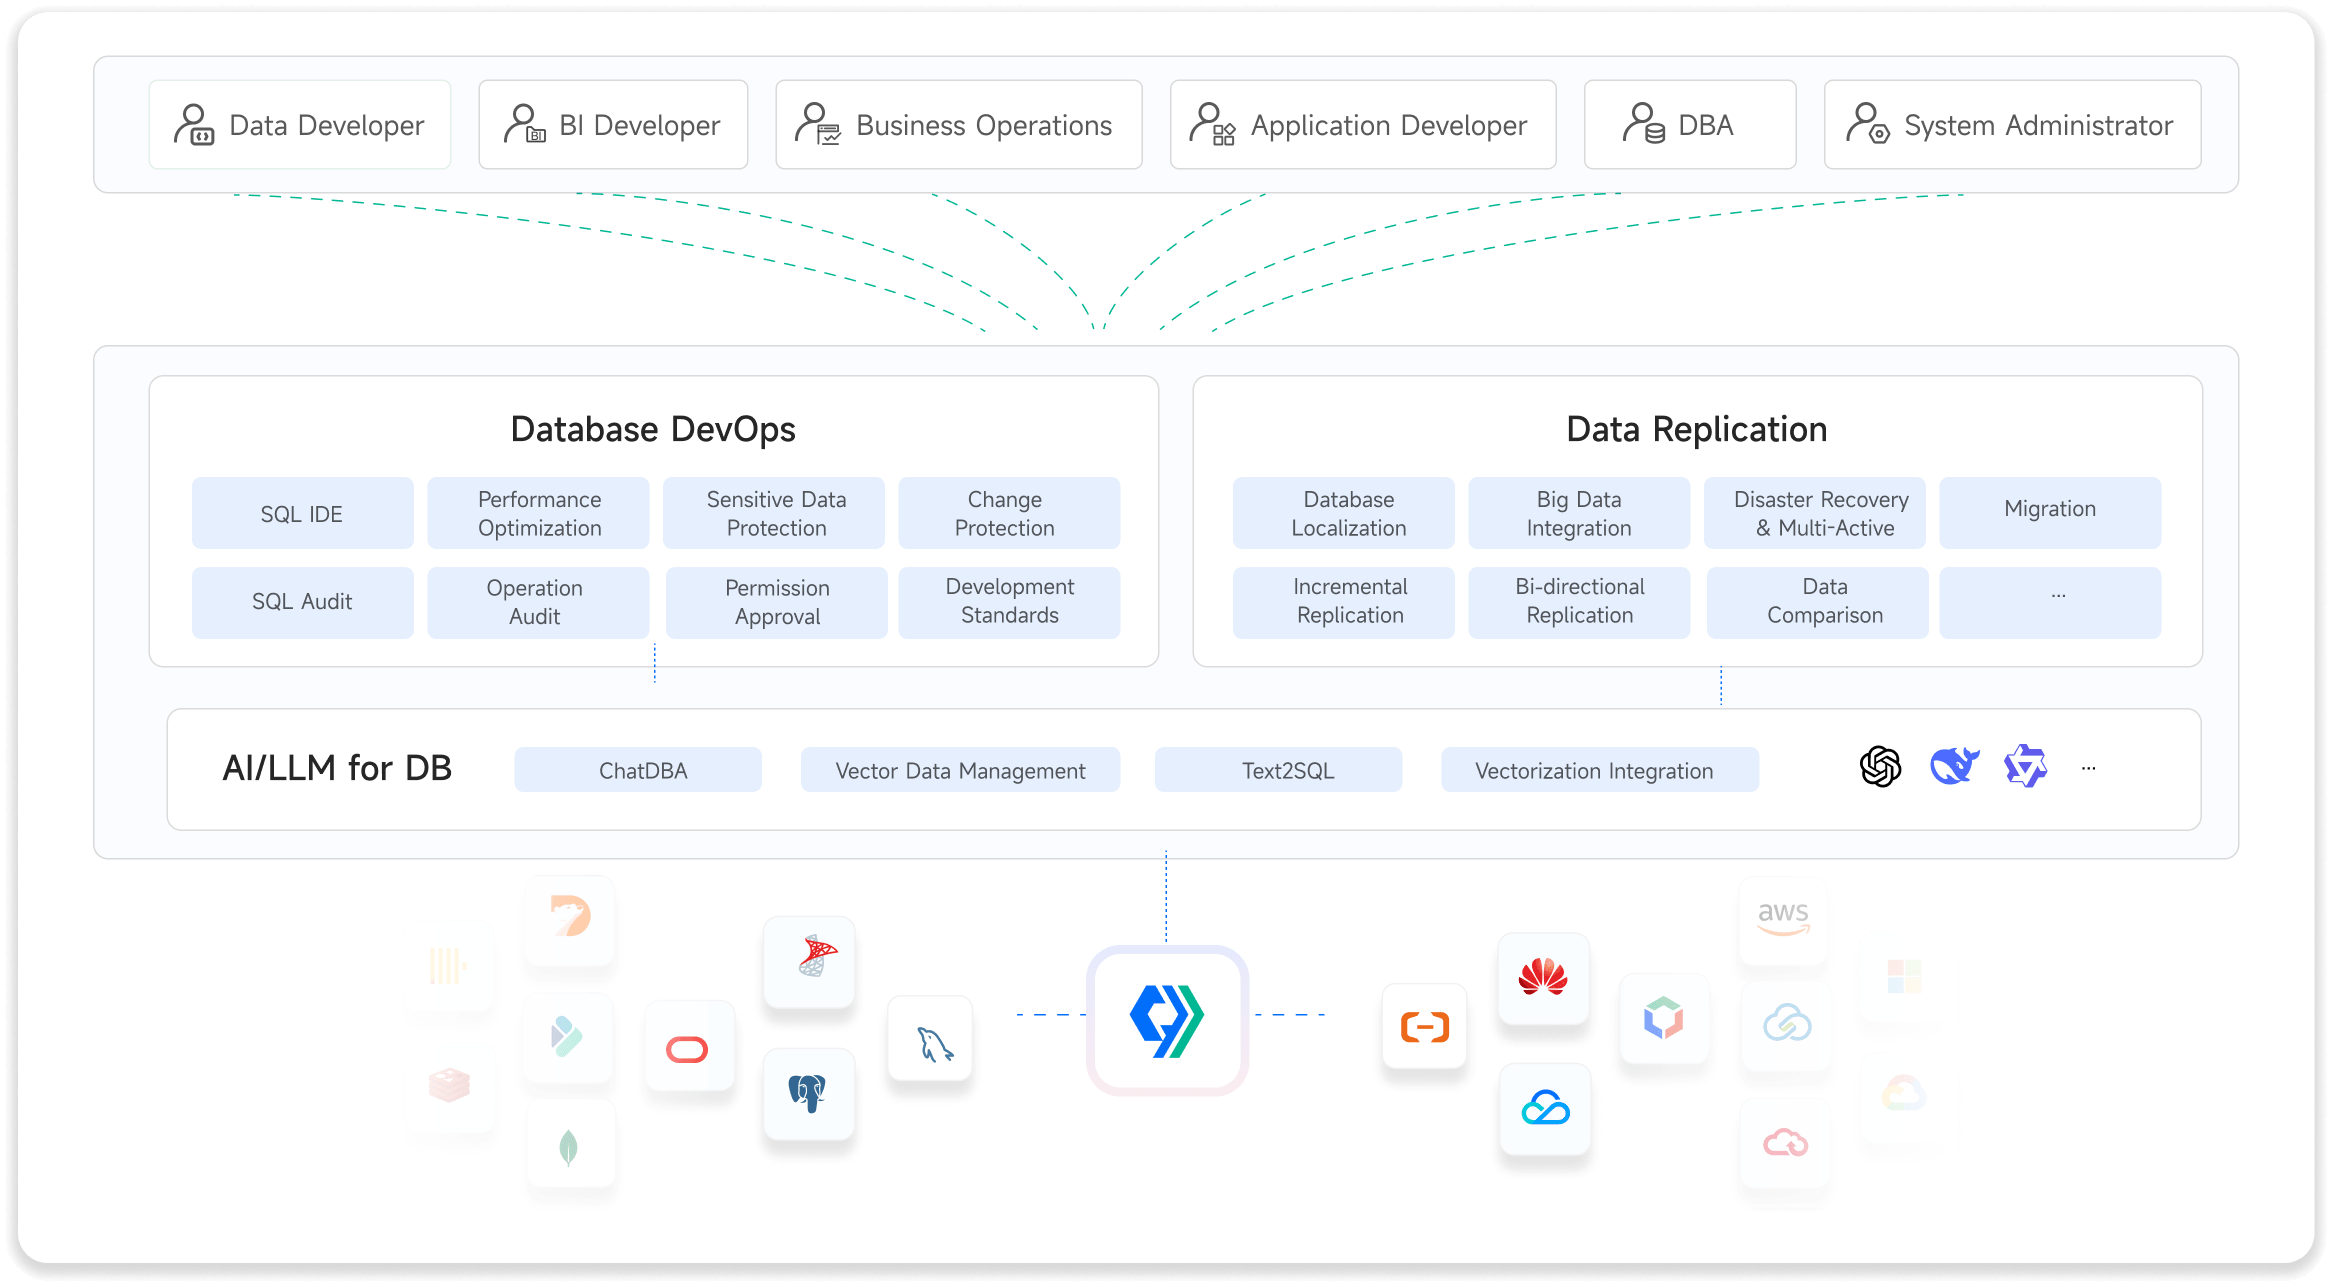Select the Vectorization Integration tag

tap(1600, 770)
